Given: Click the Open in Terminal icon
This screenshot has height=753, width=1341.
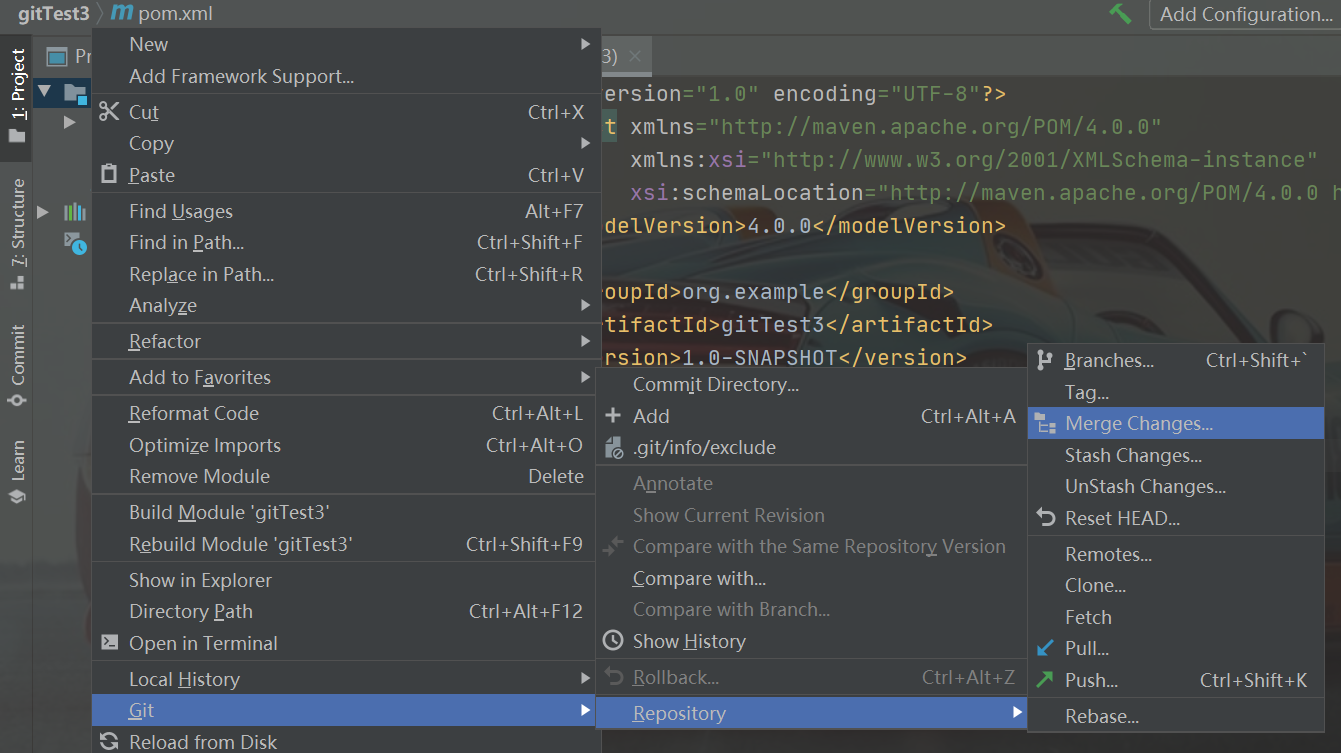Looking at the screenshot, I should pos(109,643).
